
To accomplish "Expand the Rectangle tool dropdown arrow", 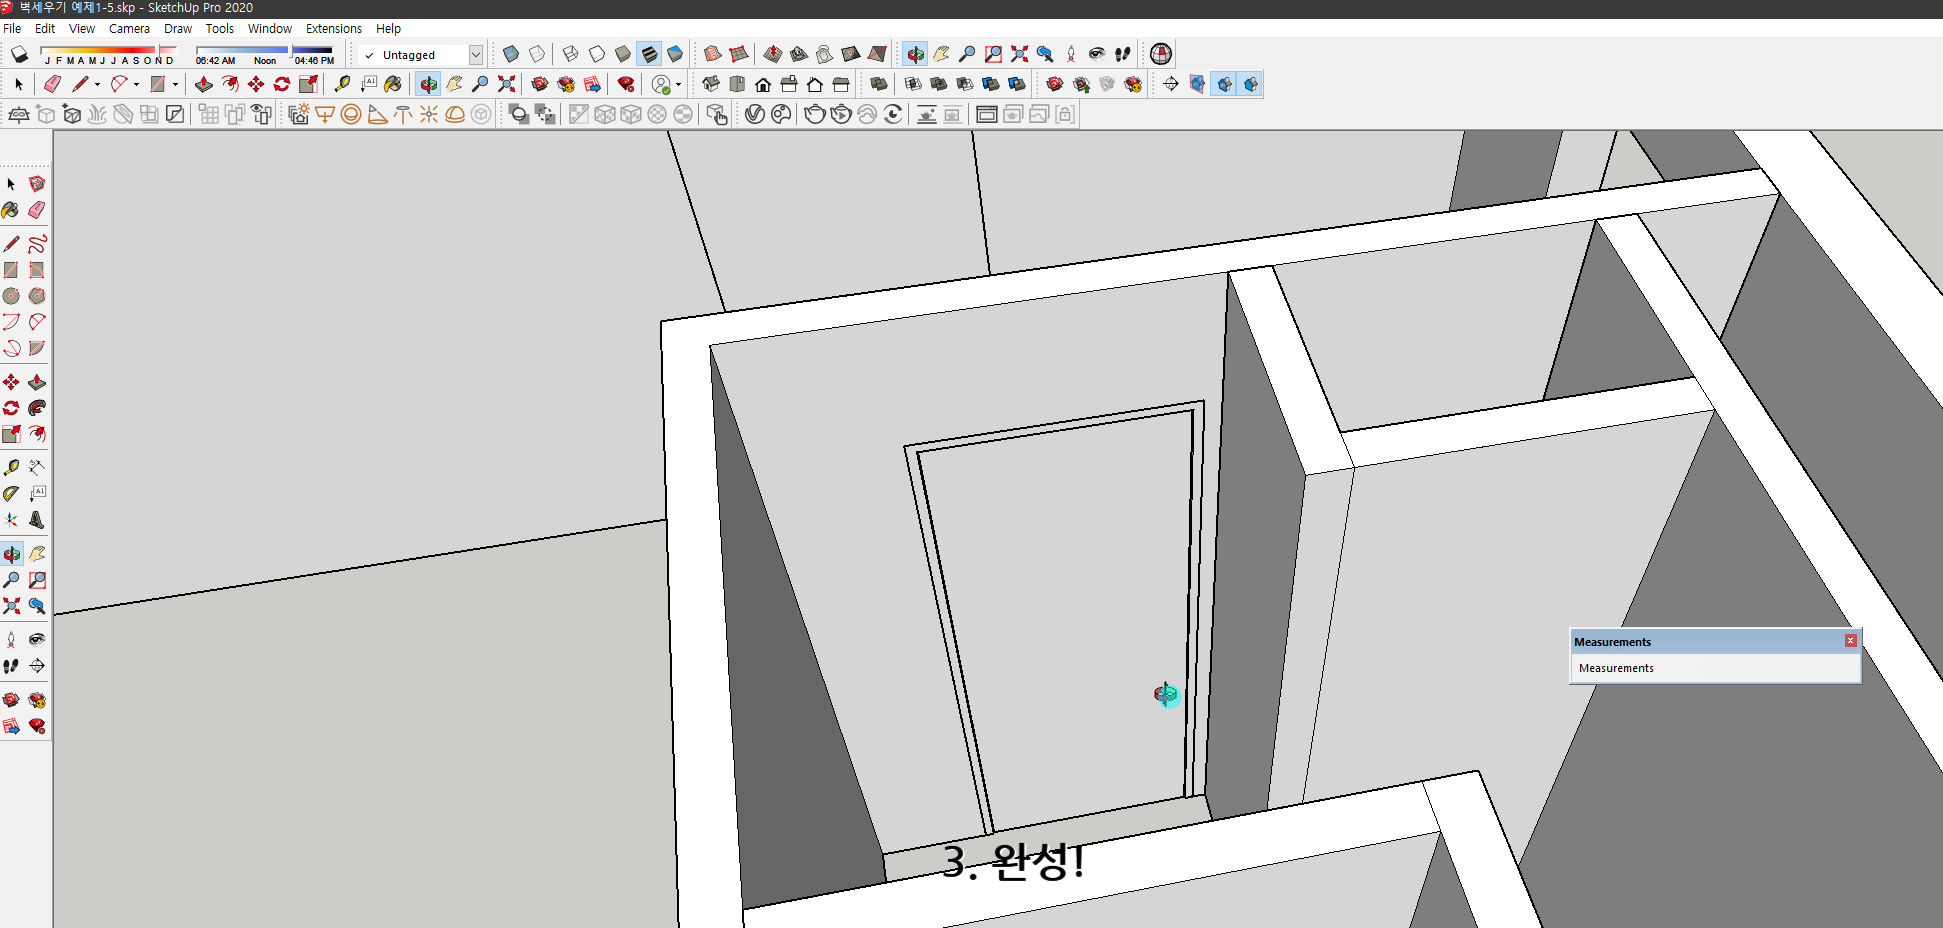I will pos(175,84).
